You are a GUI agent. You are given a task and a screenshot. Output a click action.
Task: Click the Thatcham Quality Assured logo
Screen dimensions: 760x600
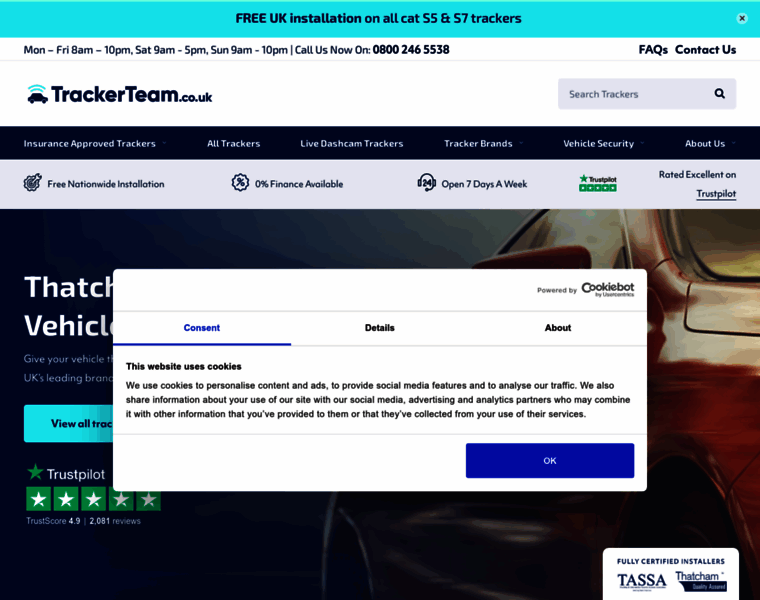pyautogui.click(x=701, y=581)
